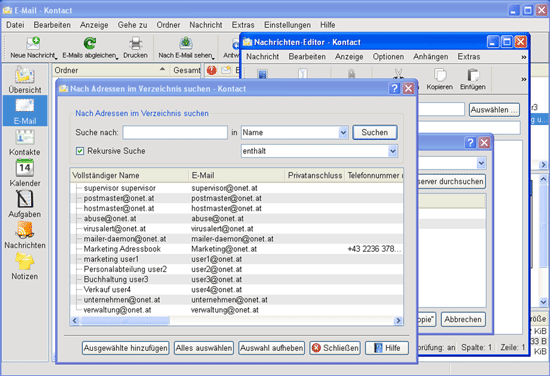550x376 pixels.
Task: Click the results list scroll left arrow
Action: coord(74,321)
